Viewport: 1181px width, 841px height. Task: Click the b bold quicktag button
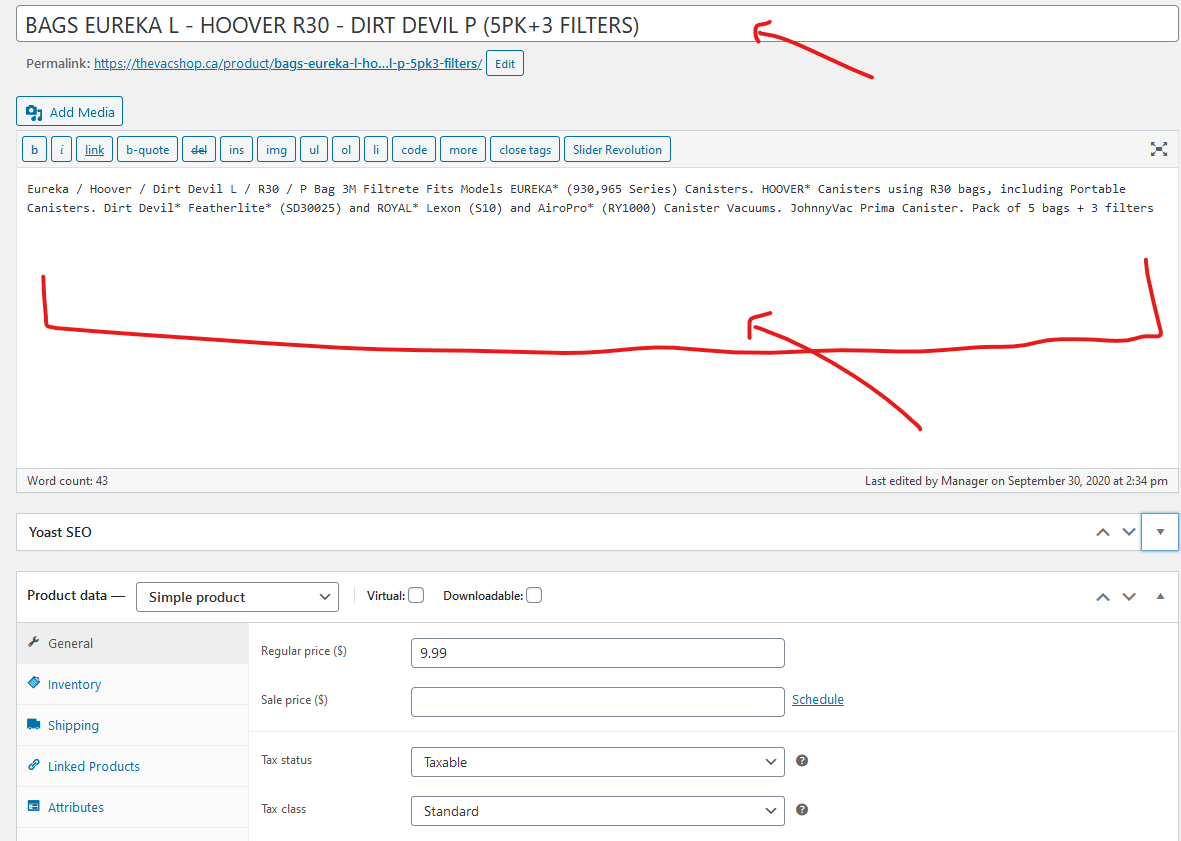tap(34, 149)
